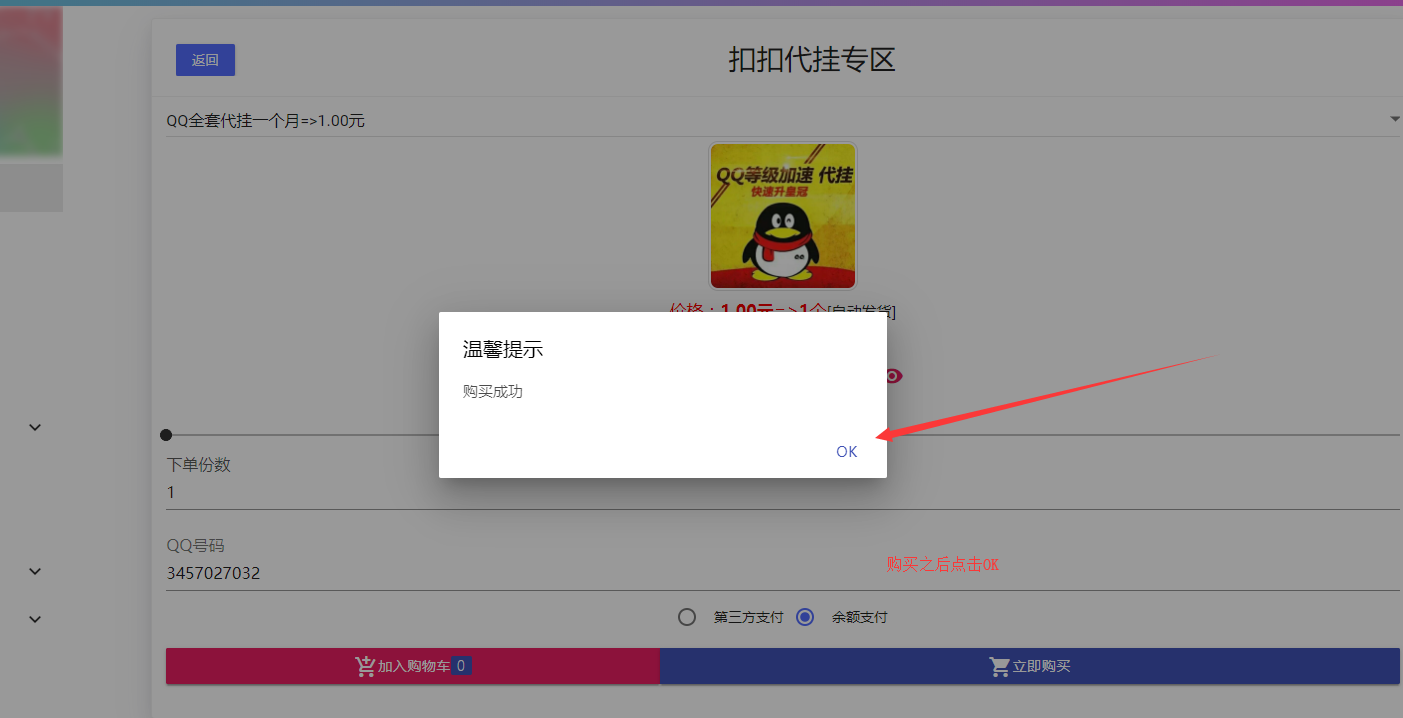Select the 第三方支付 radio button
1403x718 pixels.
(x=687, y=617)
